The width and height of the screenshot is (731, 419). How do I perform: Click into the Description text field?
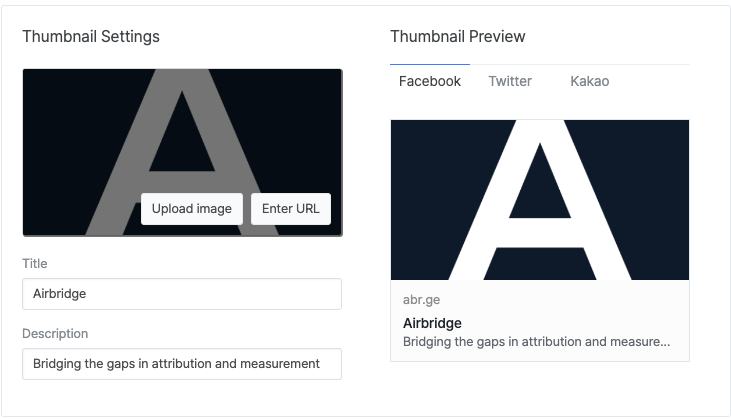pyautogui.click(x=182, y=364)
